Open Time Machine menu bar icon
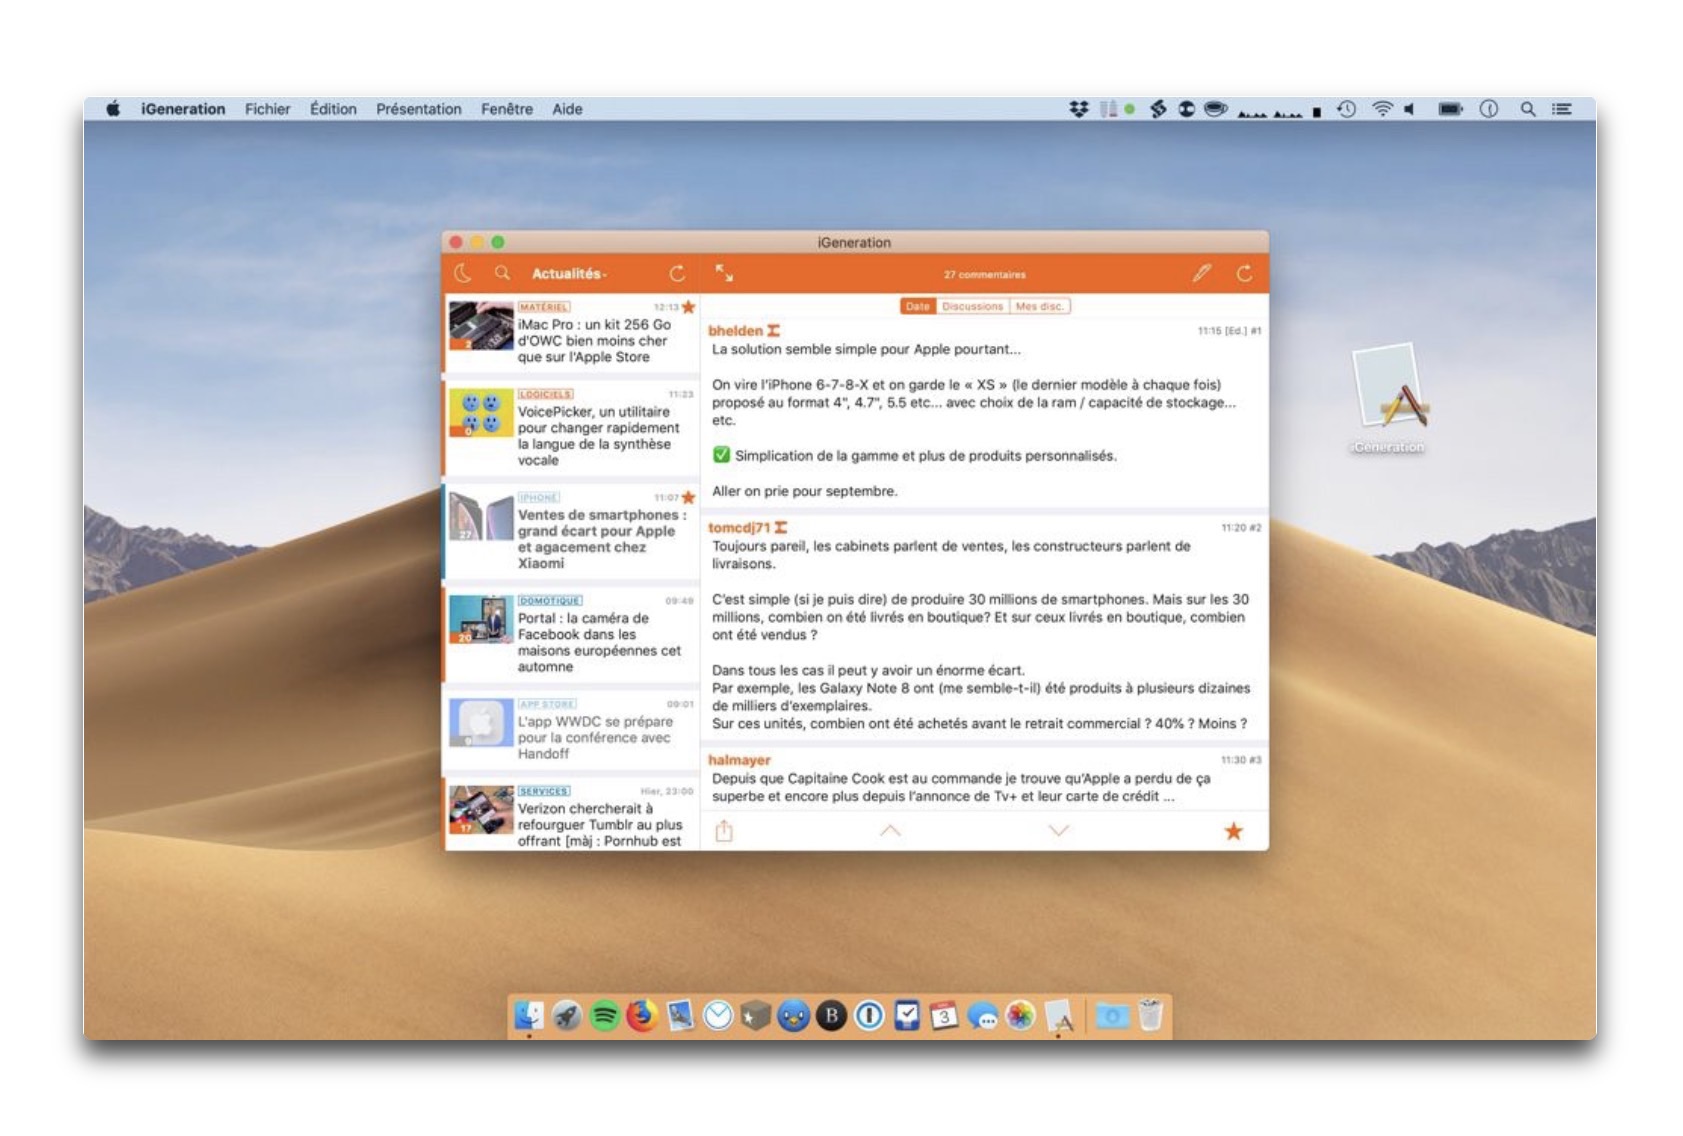Viewport: 1683px width, 1136px height. click(1347, 109)
